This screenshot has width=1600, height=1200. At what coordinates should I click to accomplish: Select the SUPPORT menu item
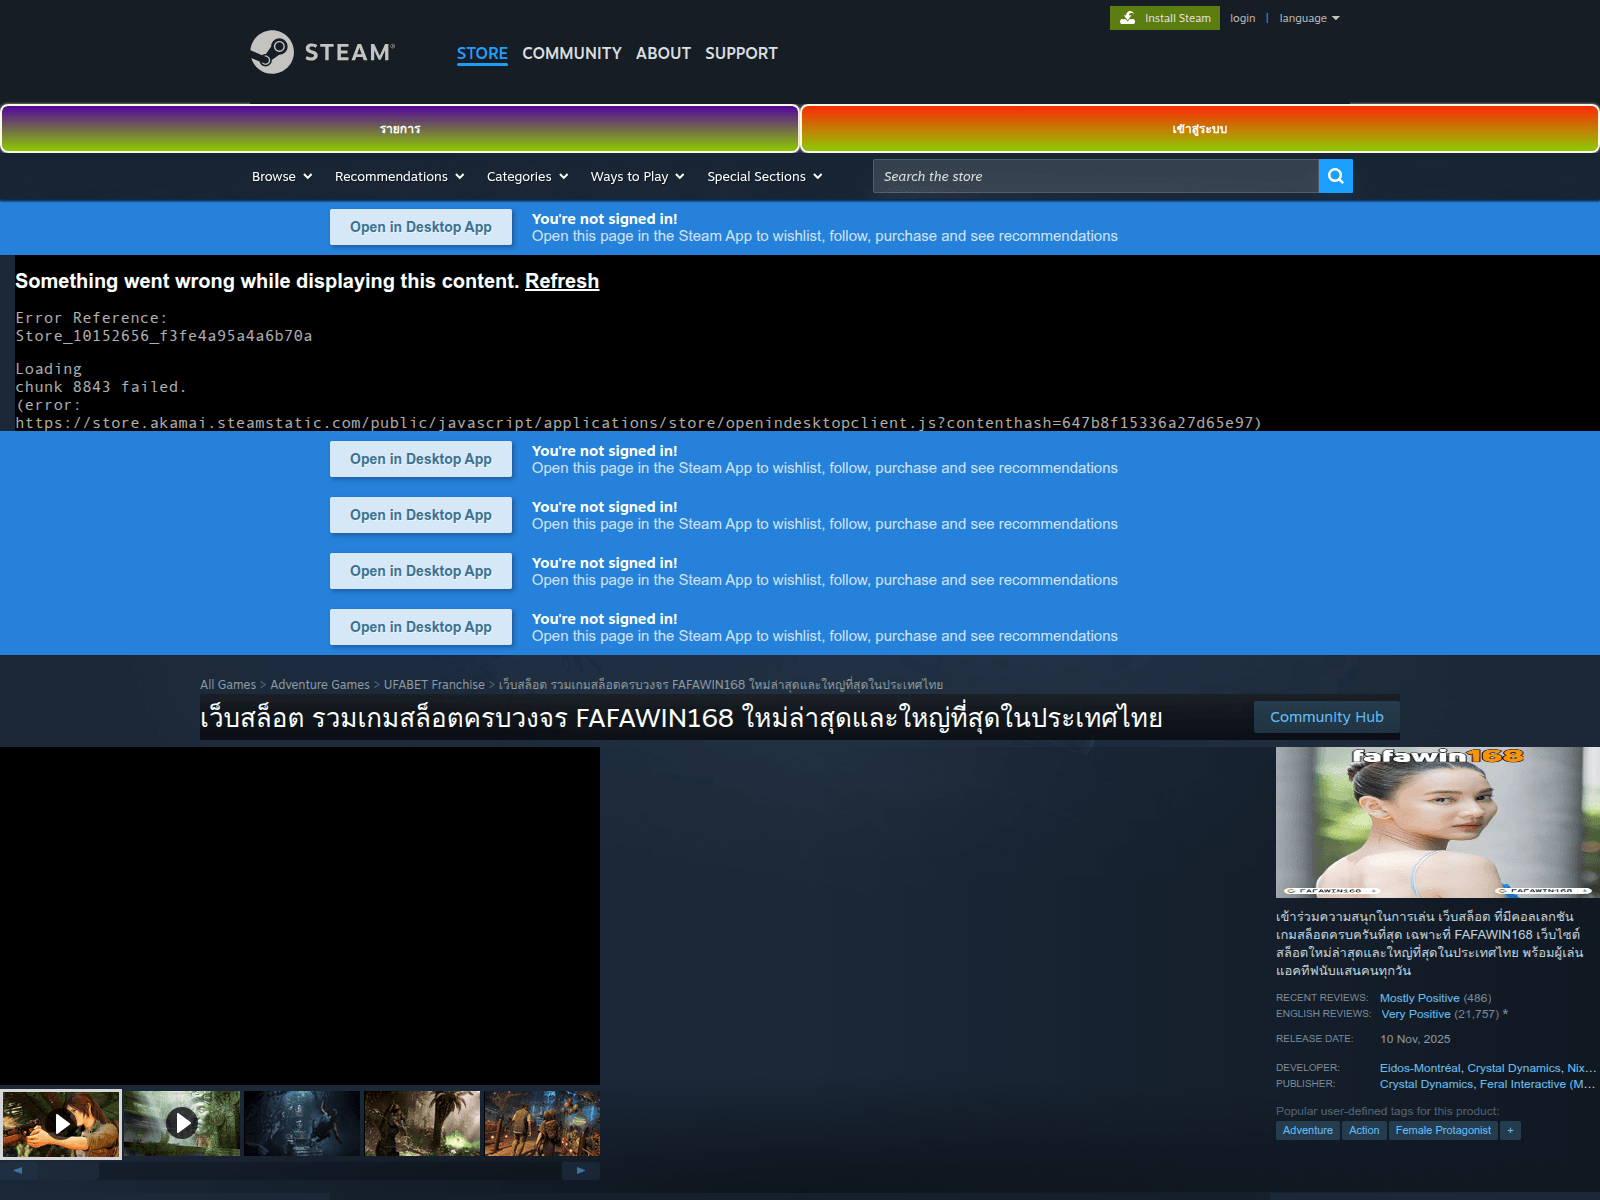click(x=741, y=53)
